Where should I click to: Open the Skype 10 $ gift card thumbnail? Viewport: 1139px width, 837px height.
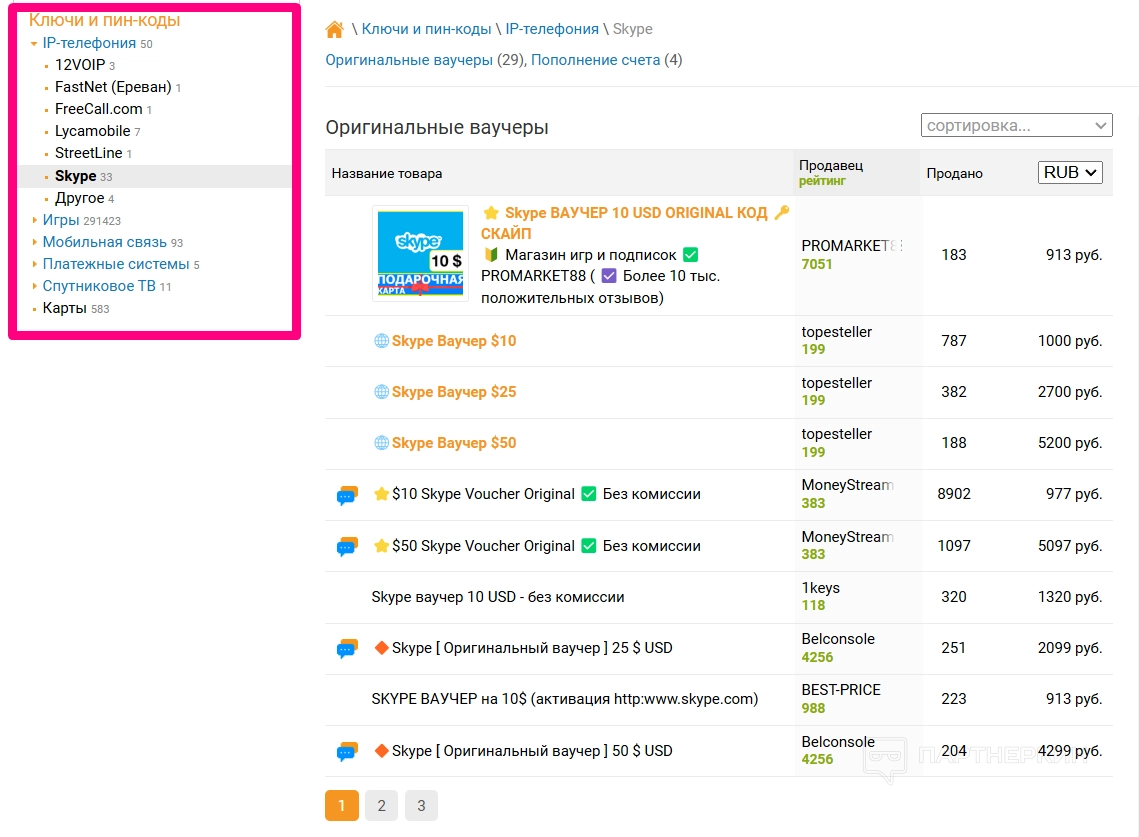(x=421, y=253)
